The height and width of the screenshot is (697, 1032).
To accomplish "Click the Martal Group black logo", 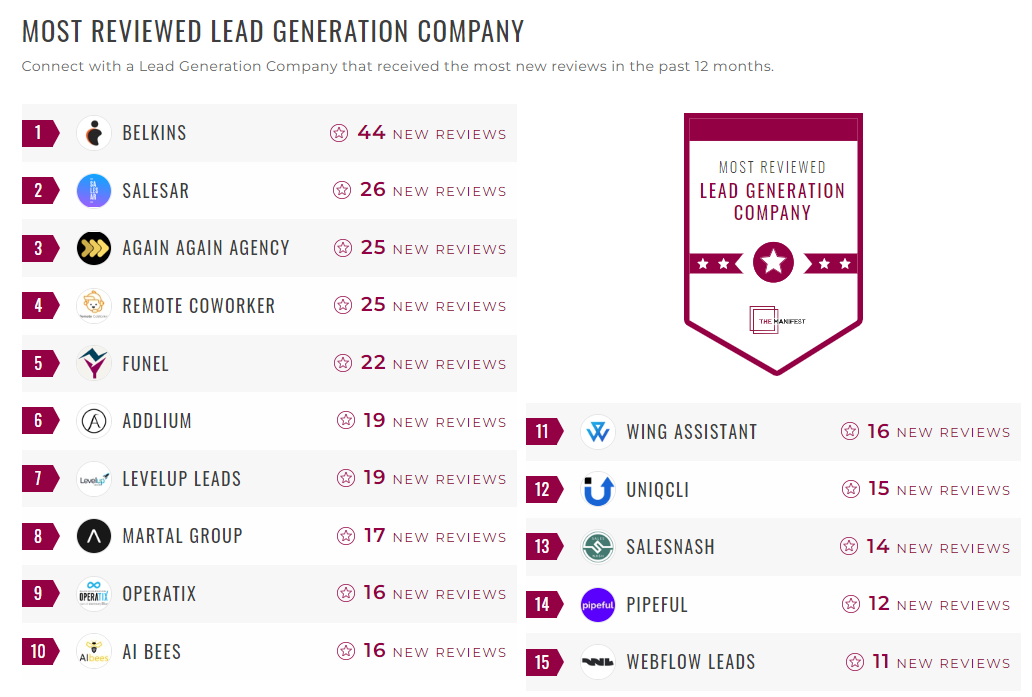I will tap(93, 536).
